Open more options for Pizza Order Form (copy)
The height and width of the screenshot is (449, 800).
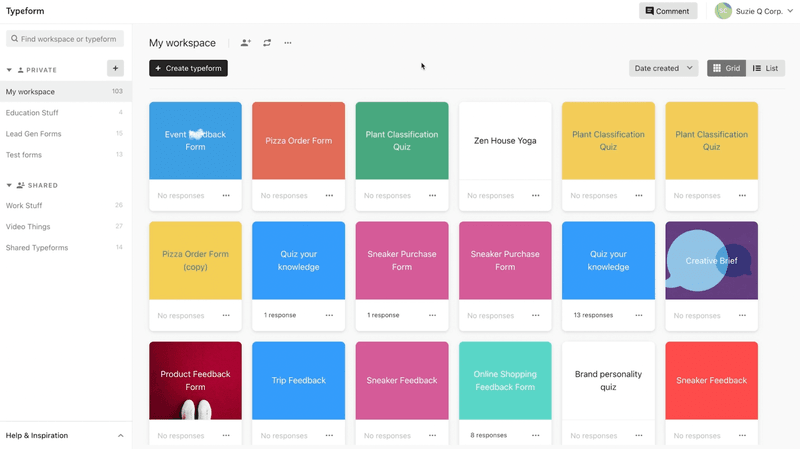click(226, 315)
